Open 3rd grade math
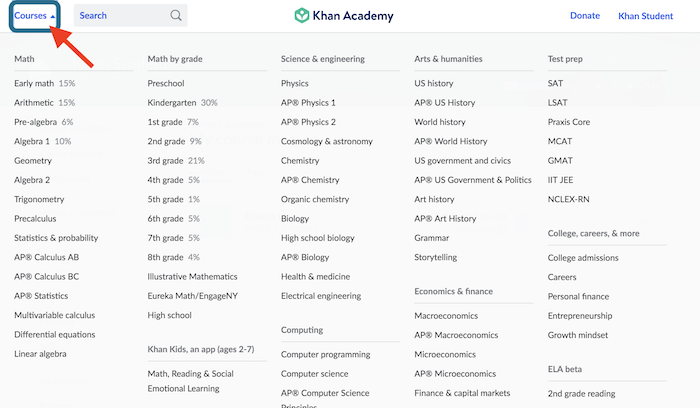The width and height of the screenshot is (700, 408). [165, 160]
